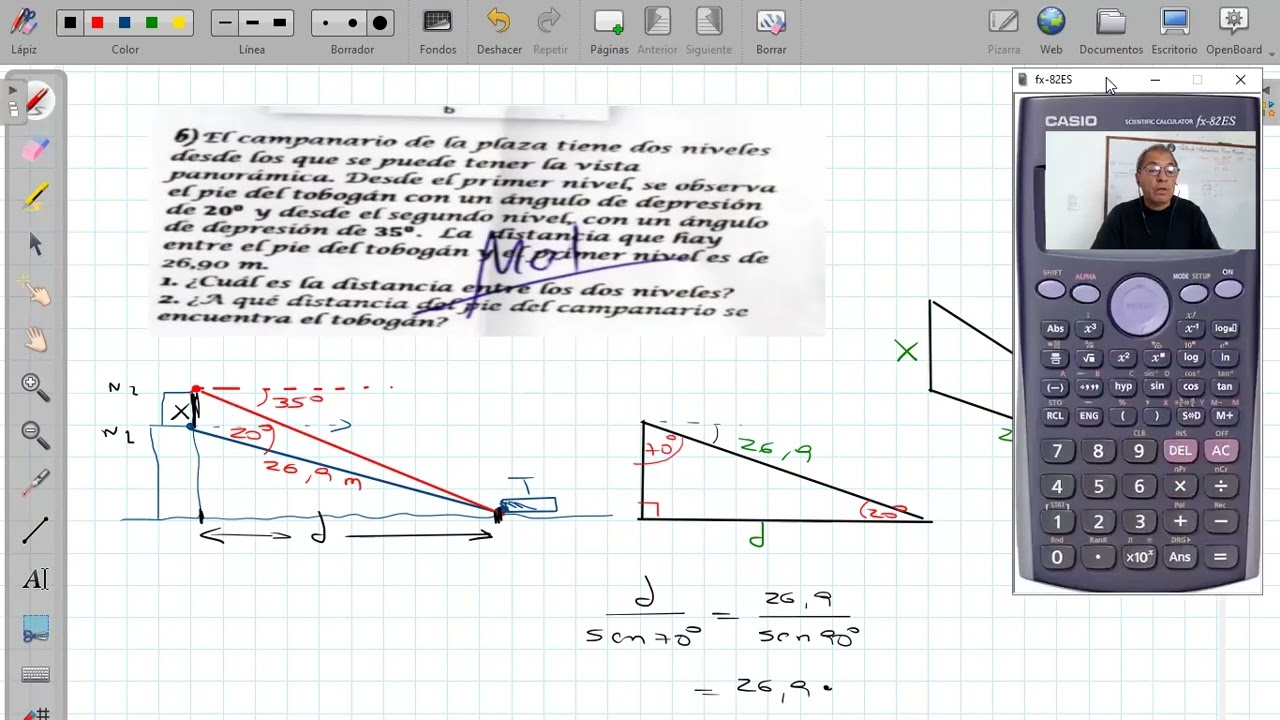Click digit 7 on calculator
This screenshot has width=1280, height=720.
(x=1057, y=451)
